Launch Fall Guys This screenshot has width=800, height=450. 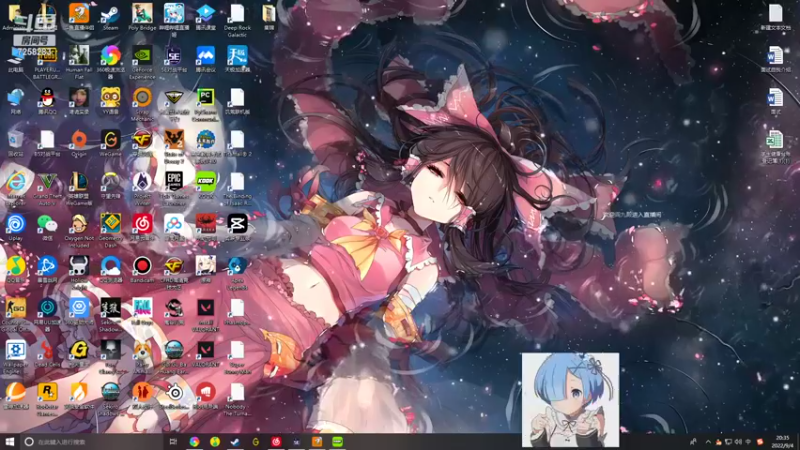tap(142, 311)
